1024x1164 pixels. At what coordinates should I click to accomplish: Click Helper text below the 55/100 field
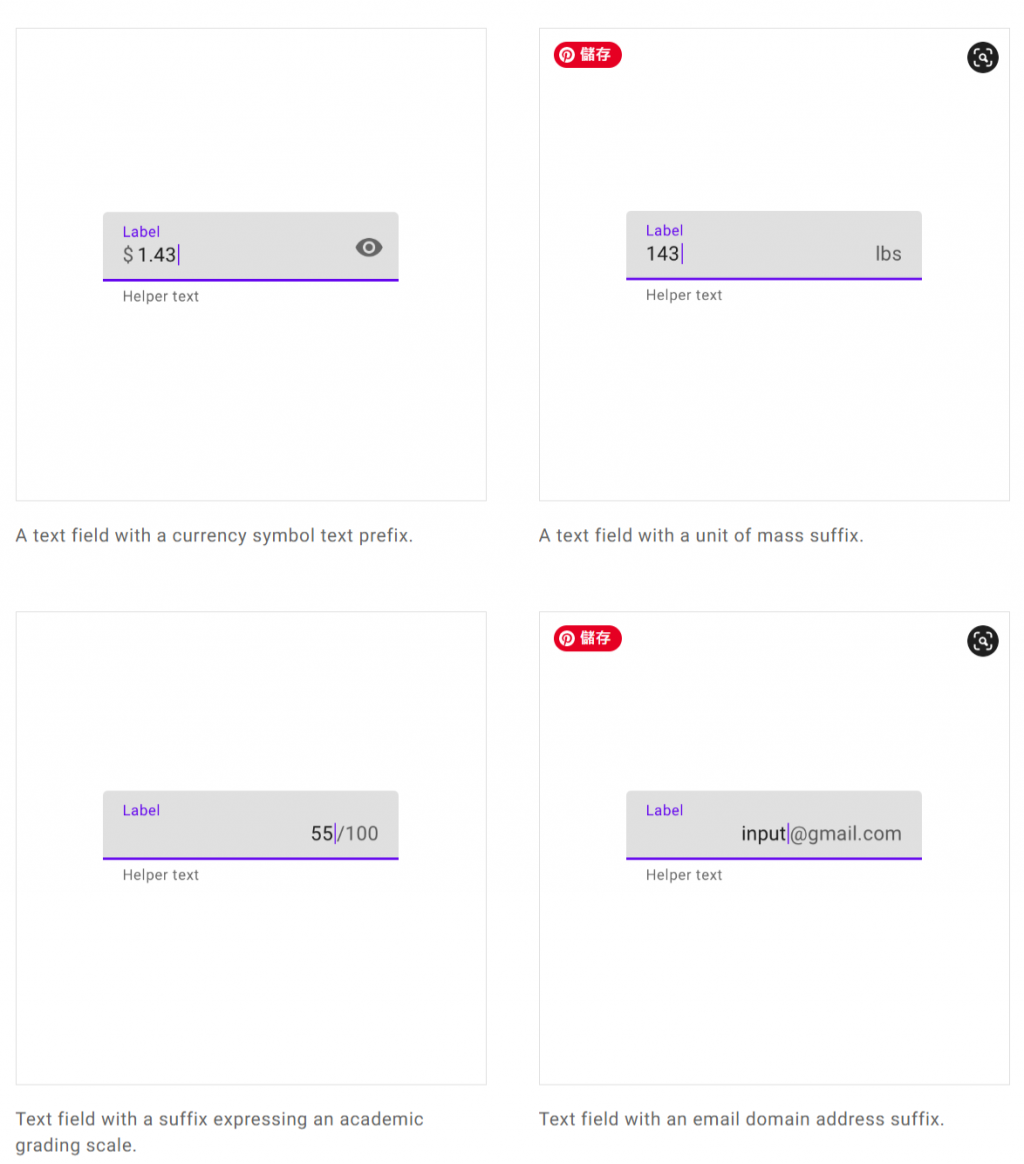click(161, 875)
